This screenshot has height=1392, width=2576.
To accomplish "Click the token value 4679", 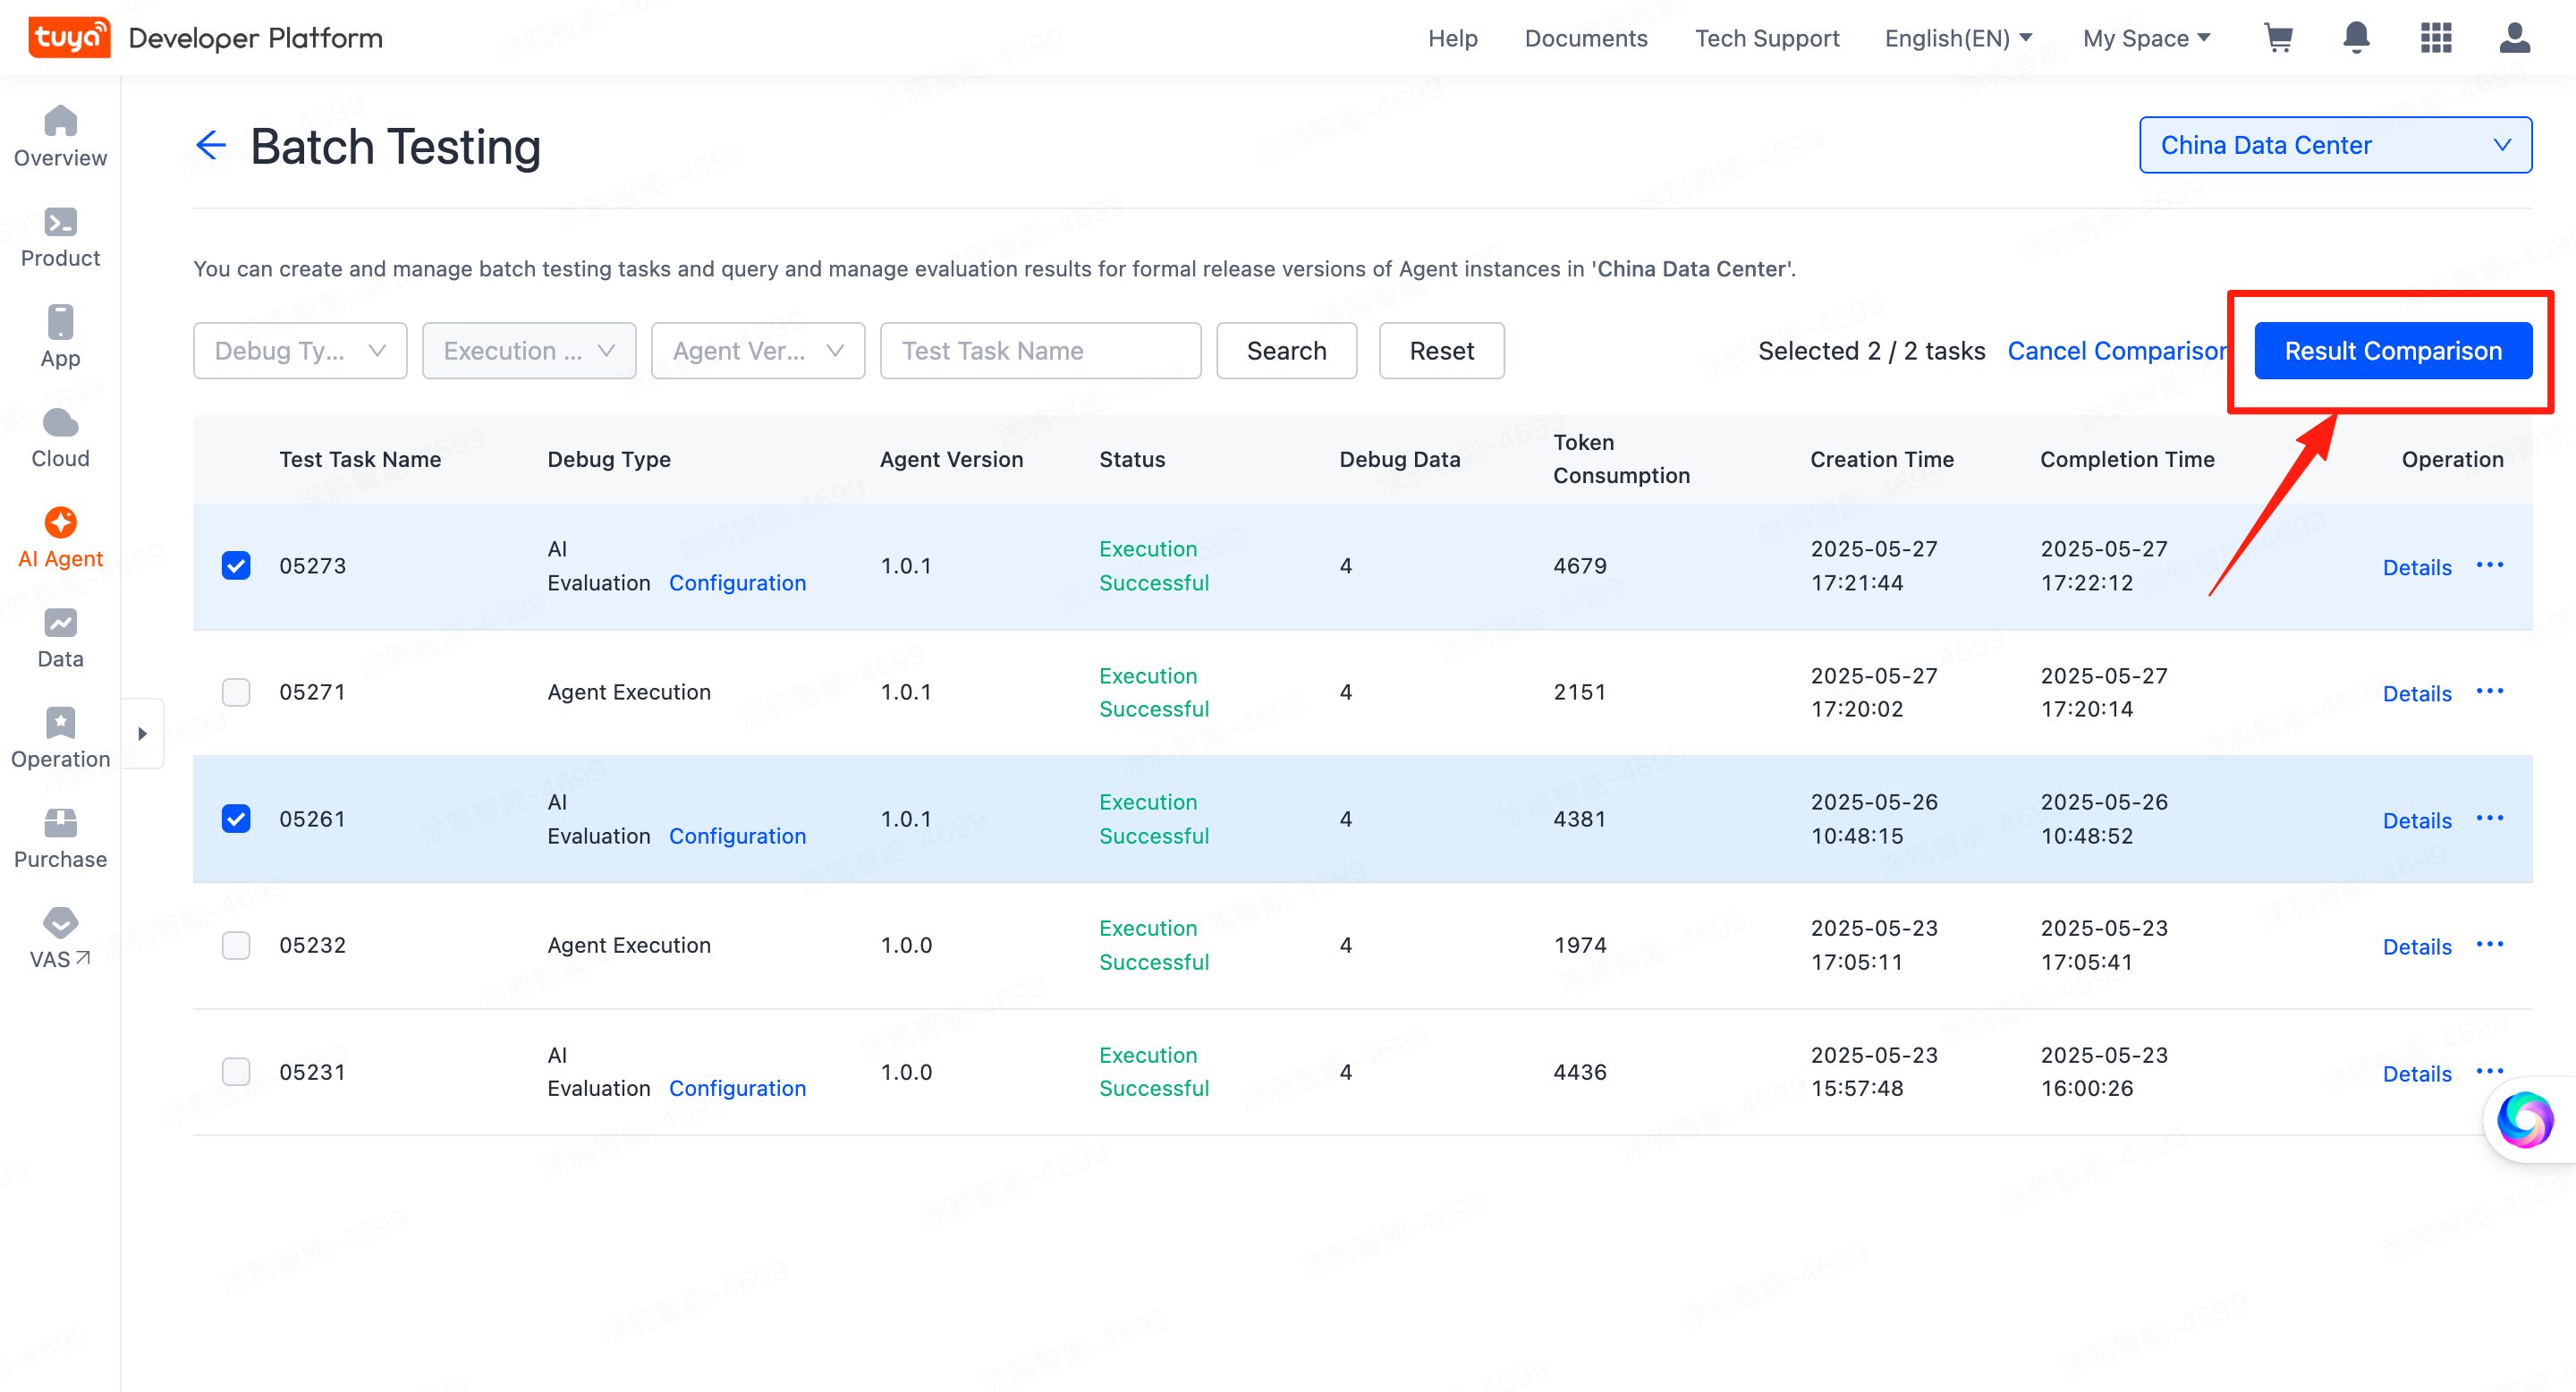I will [1579, 565].
